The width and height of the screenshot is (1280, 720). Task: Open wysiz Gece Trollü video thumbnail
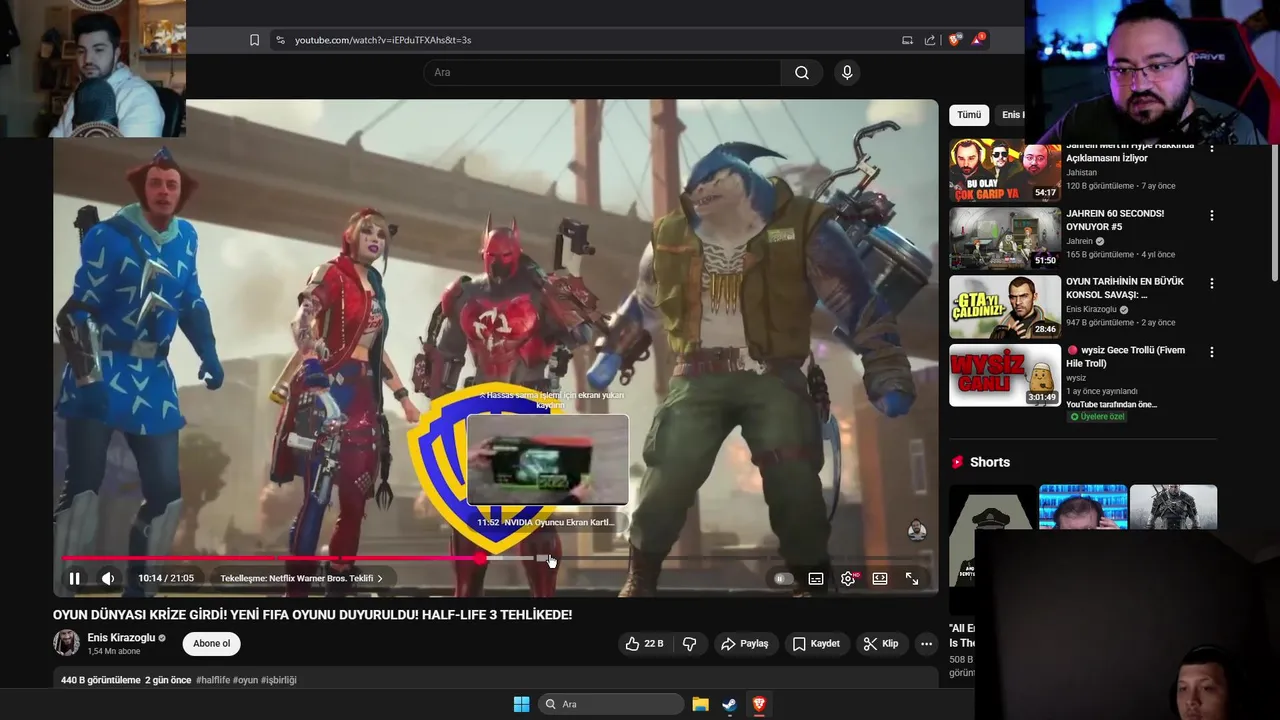(1005, 375)
